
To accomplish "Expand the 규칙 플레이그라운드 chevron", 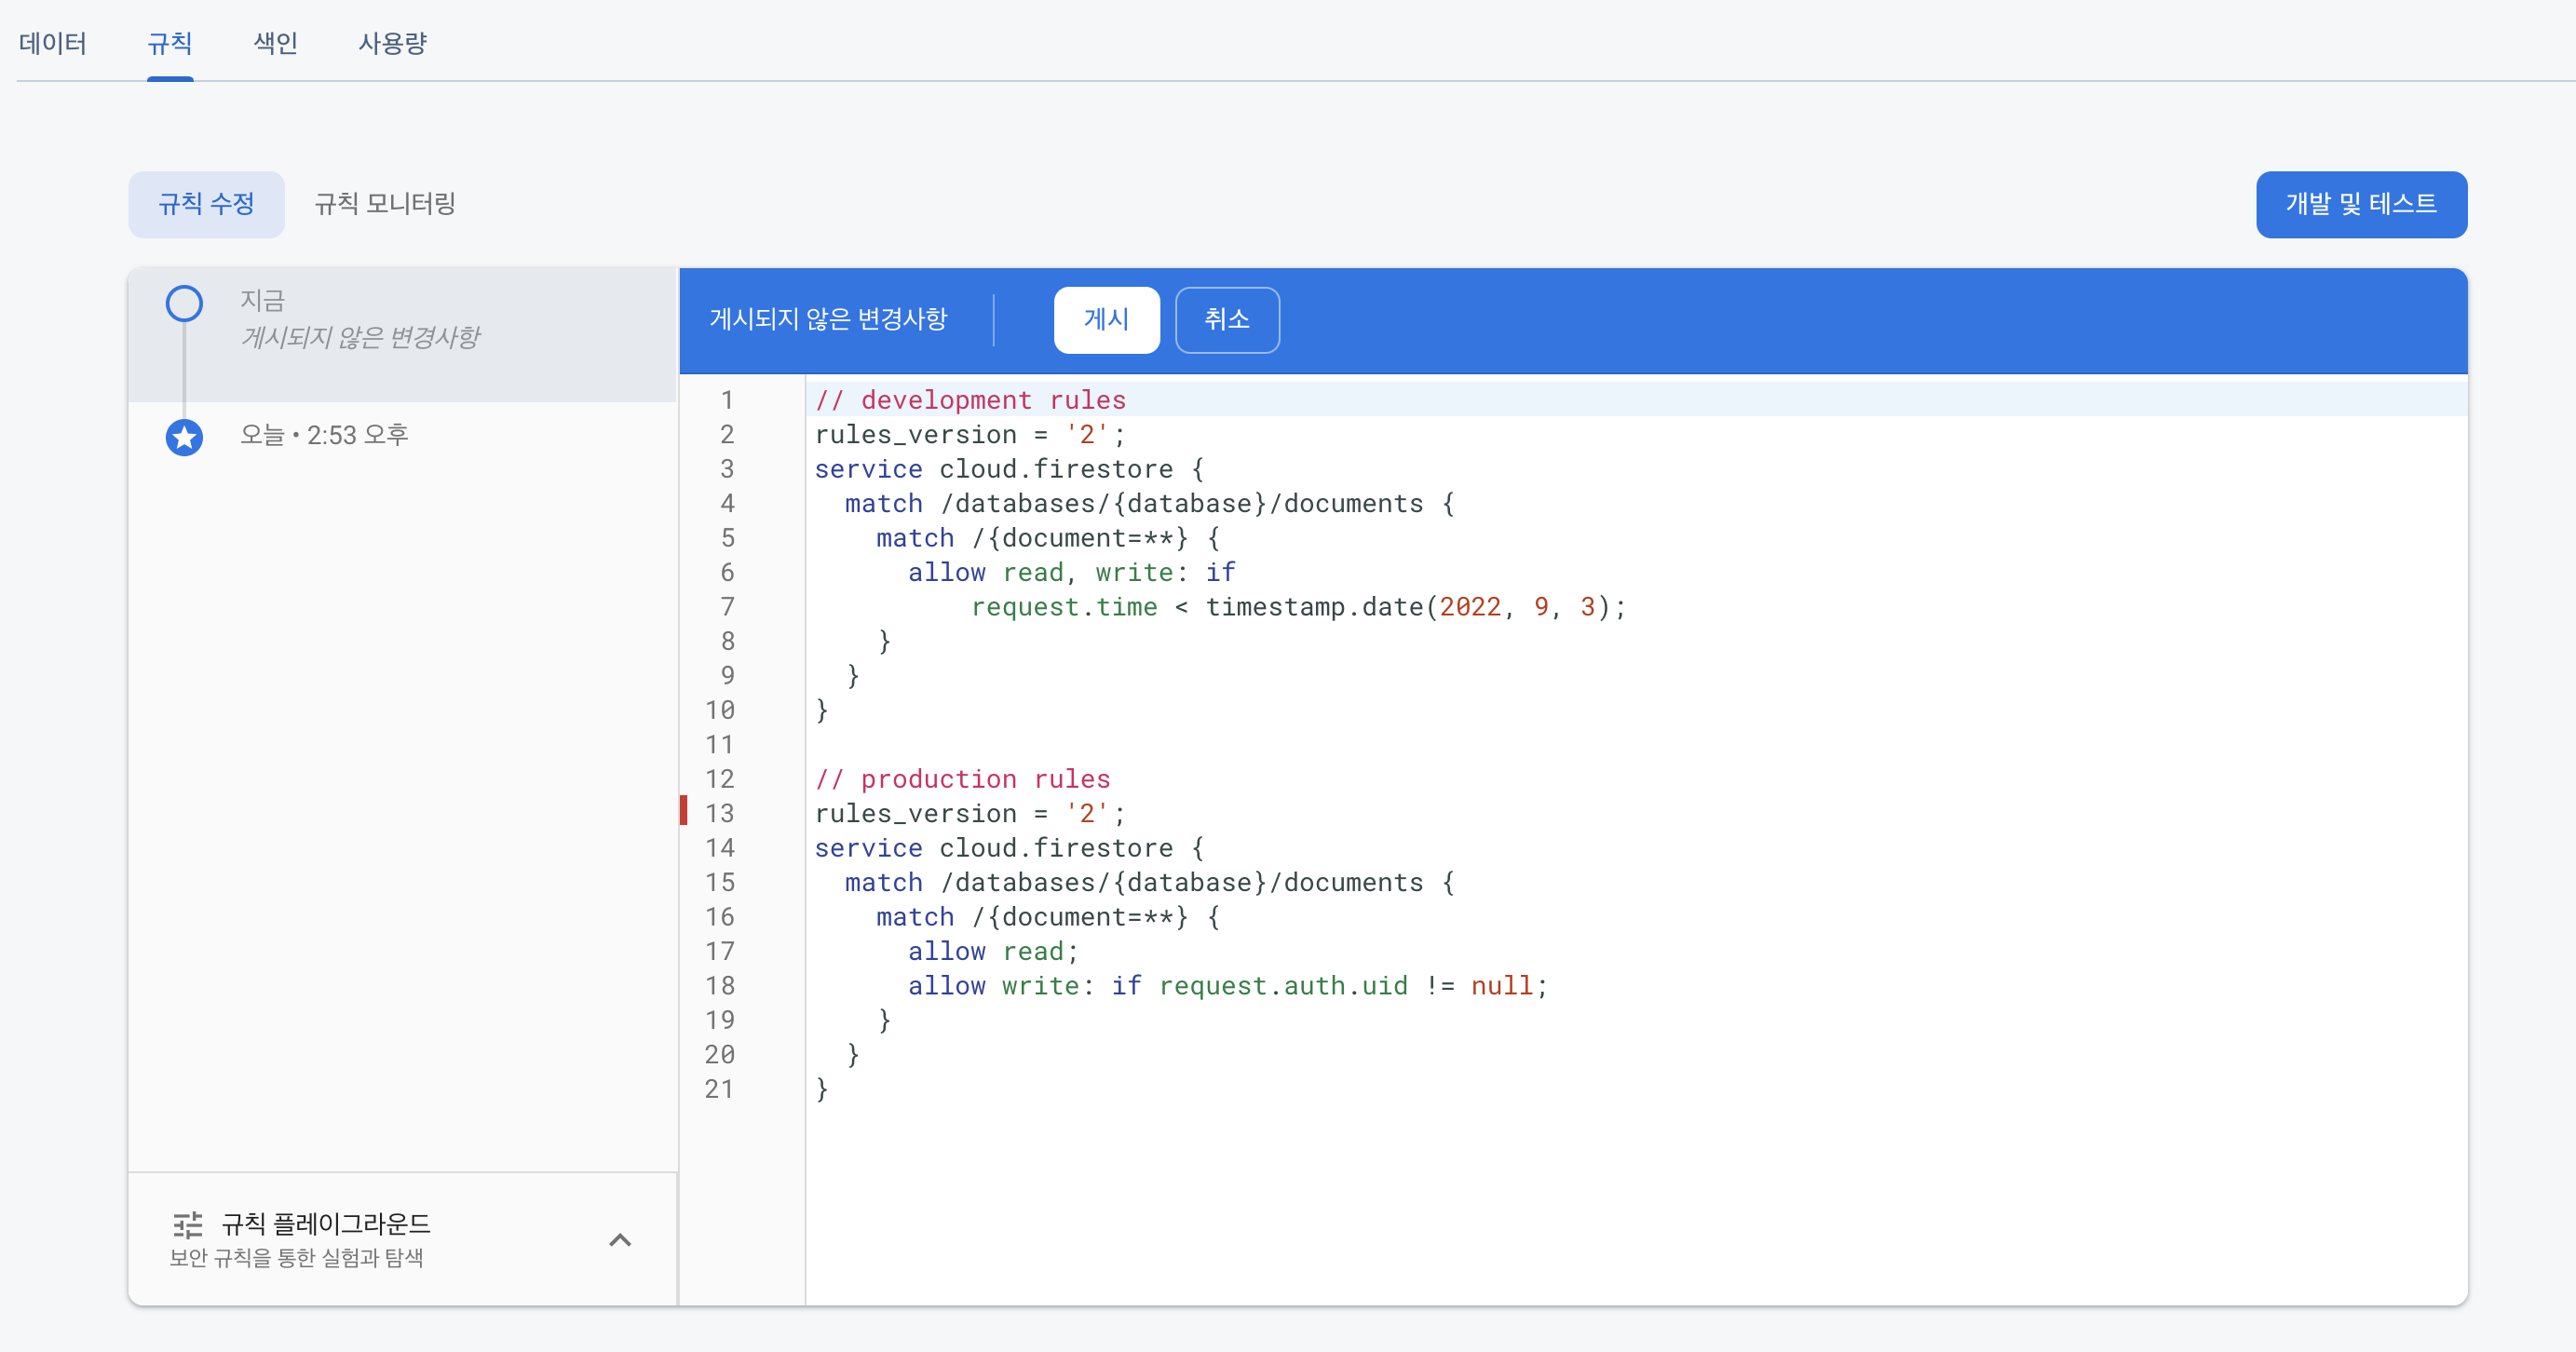I will (620, 1240).
